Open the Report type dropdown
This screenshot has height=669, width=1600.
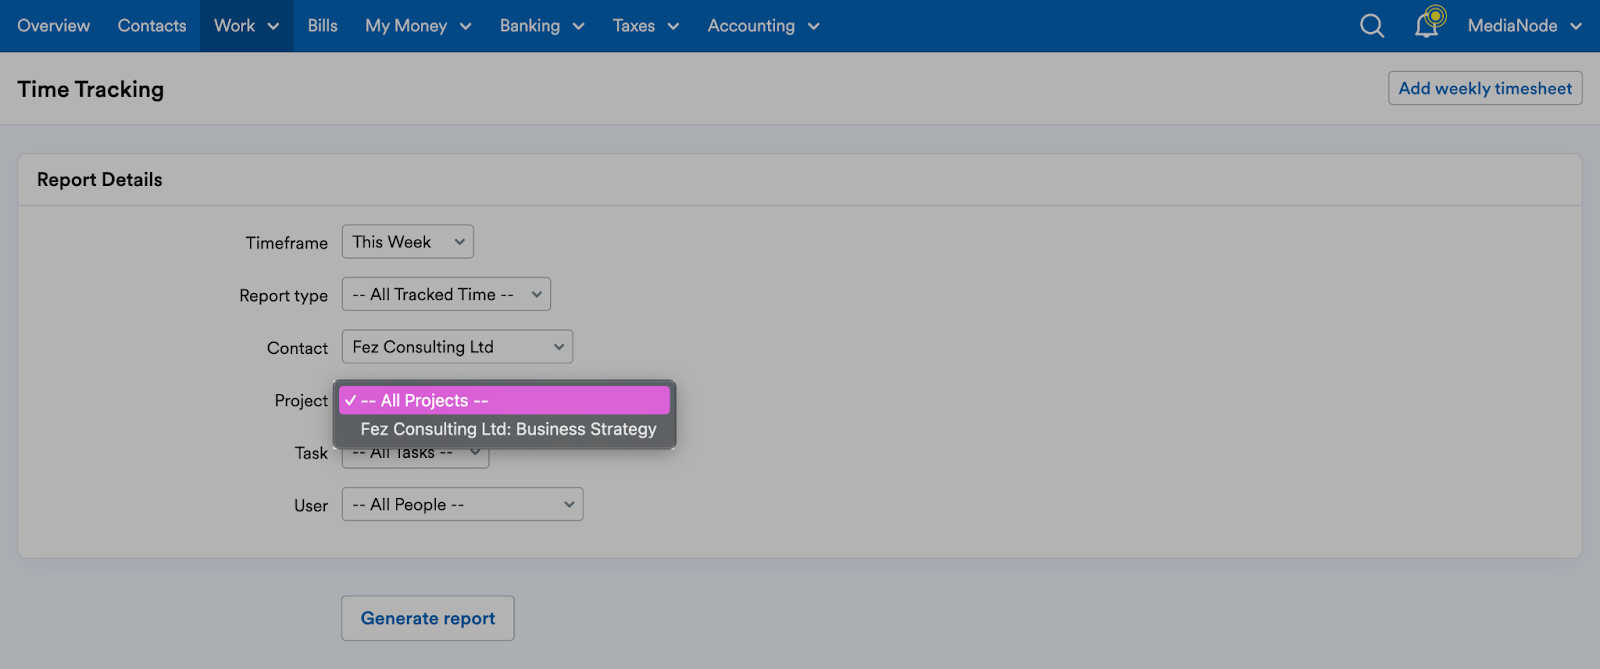[446, 294]
